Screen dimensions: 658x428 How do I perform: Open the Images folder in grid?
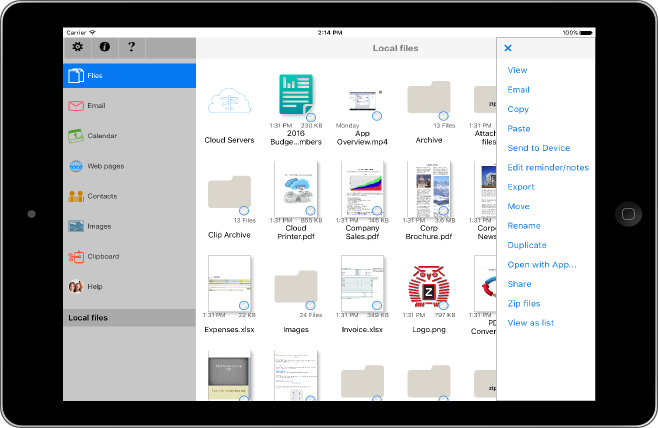[296, 287]
